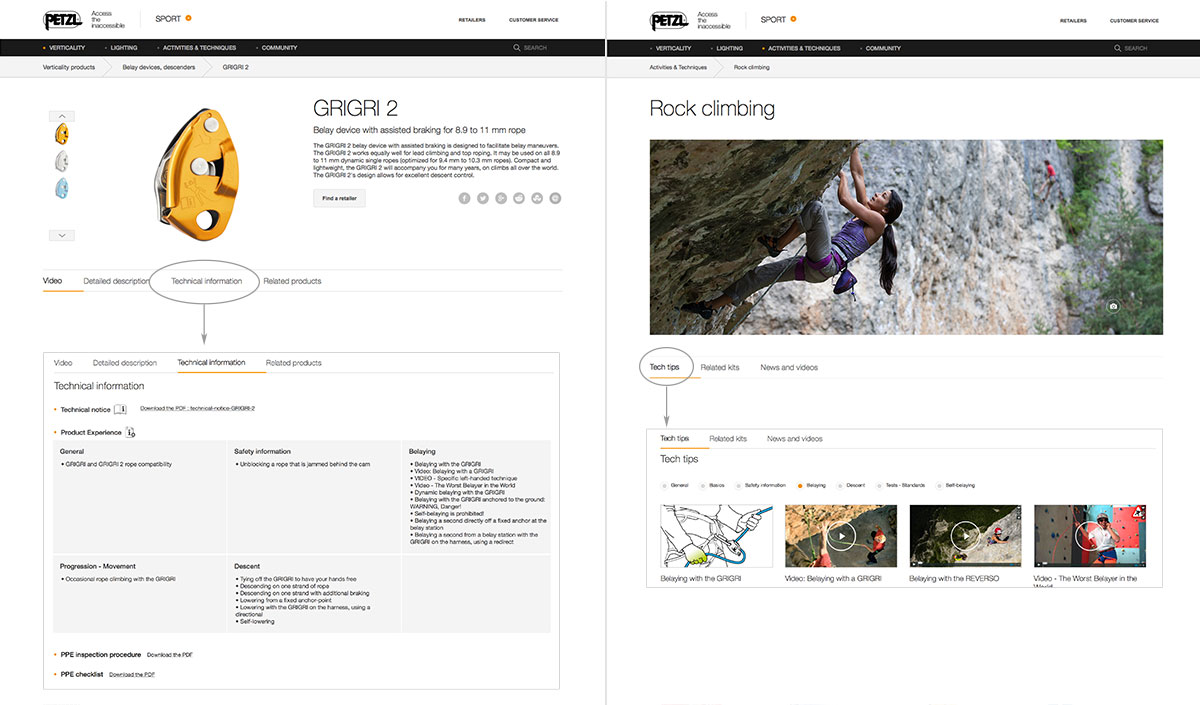Screen dimensions: 1200x705
Task: Open the orange SPORT switcher on the Rock climbing page
Action: pyautogui.click(x=794, y=18)
